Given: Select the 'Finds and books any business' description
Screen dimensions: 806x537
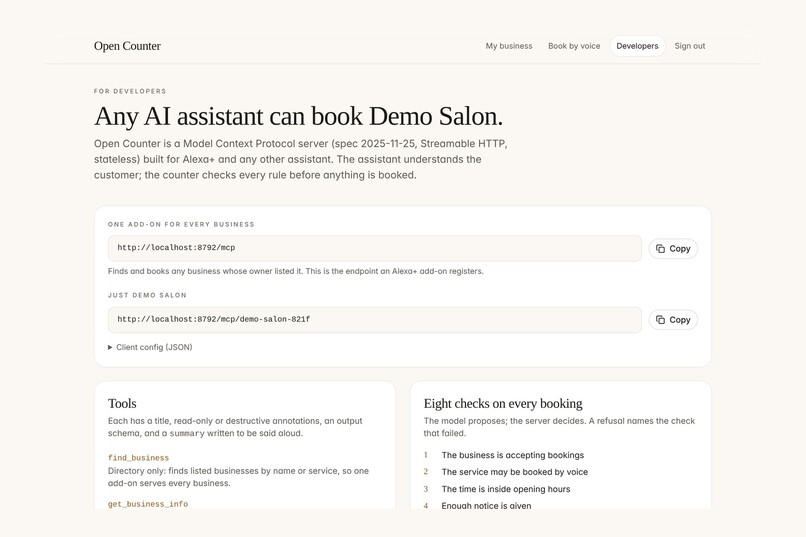Looking at the screenshot, I should point(296,271).
